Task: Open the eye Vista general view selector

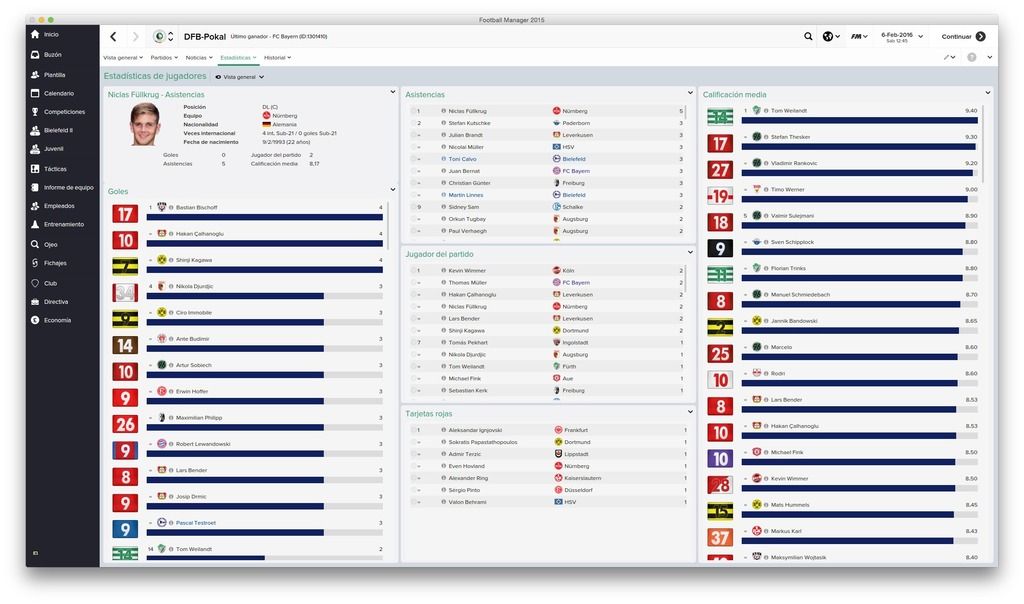Action: 240,77
